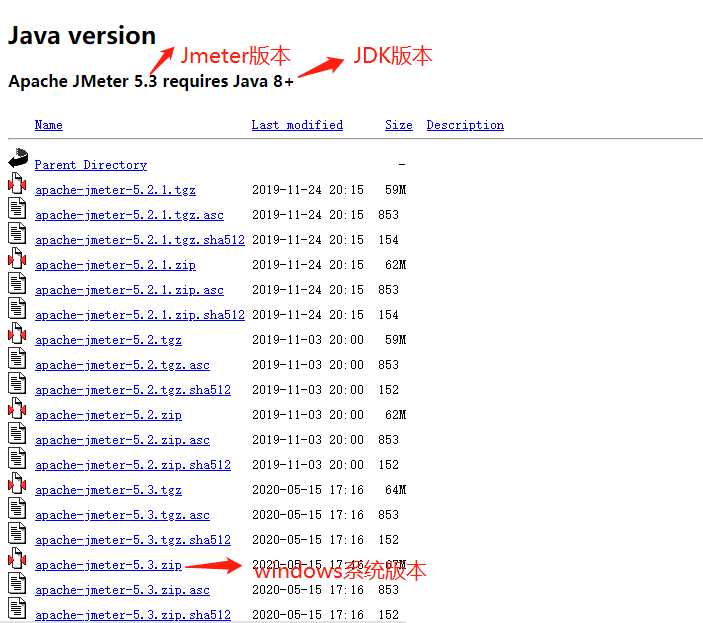Viewport: 703px width, 623px height.
Task: Click the document icon for apache-jmeter-5.2.1.tgz.sha512
Action: [17, 234]
